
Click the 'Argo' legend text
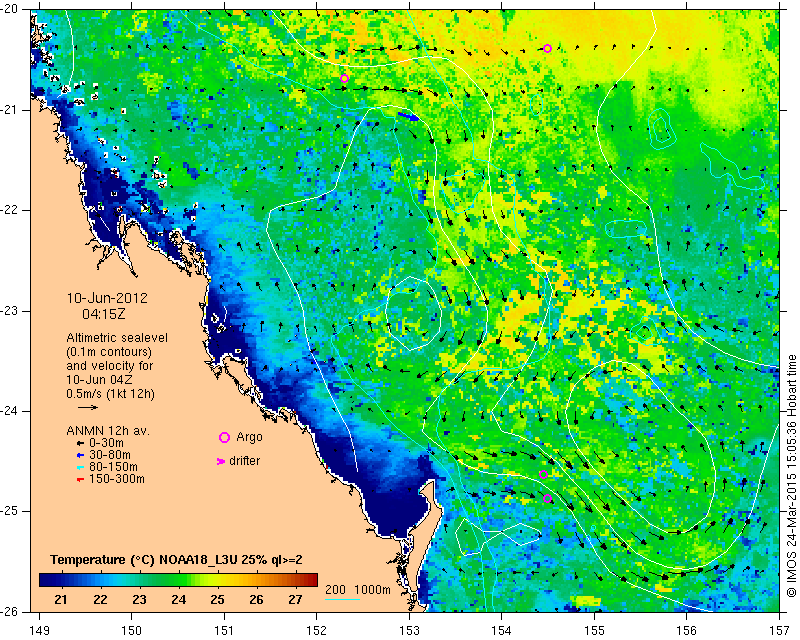tap(249, 437)
